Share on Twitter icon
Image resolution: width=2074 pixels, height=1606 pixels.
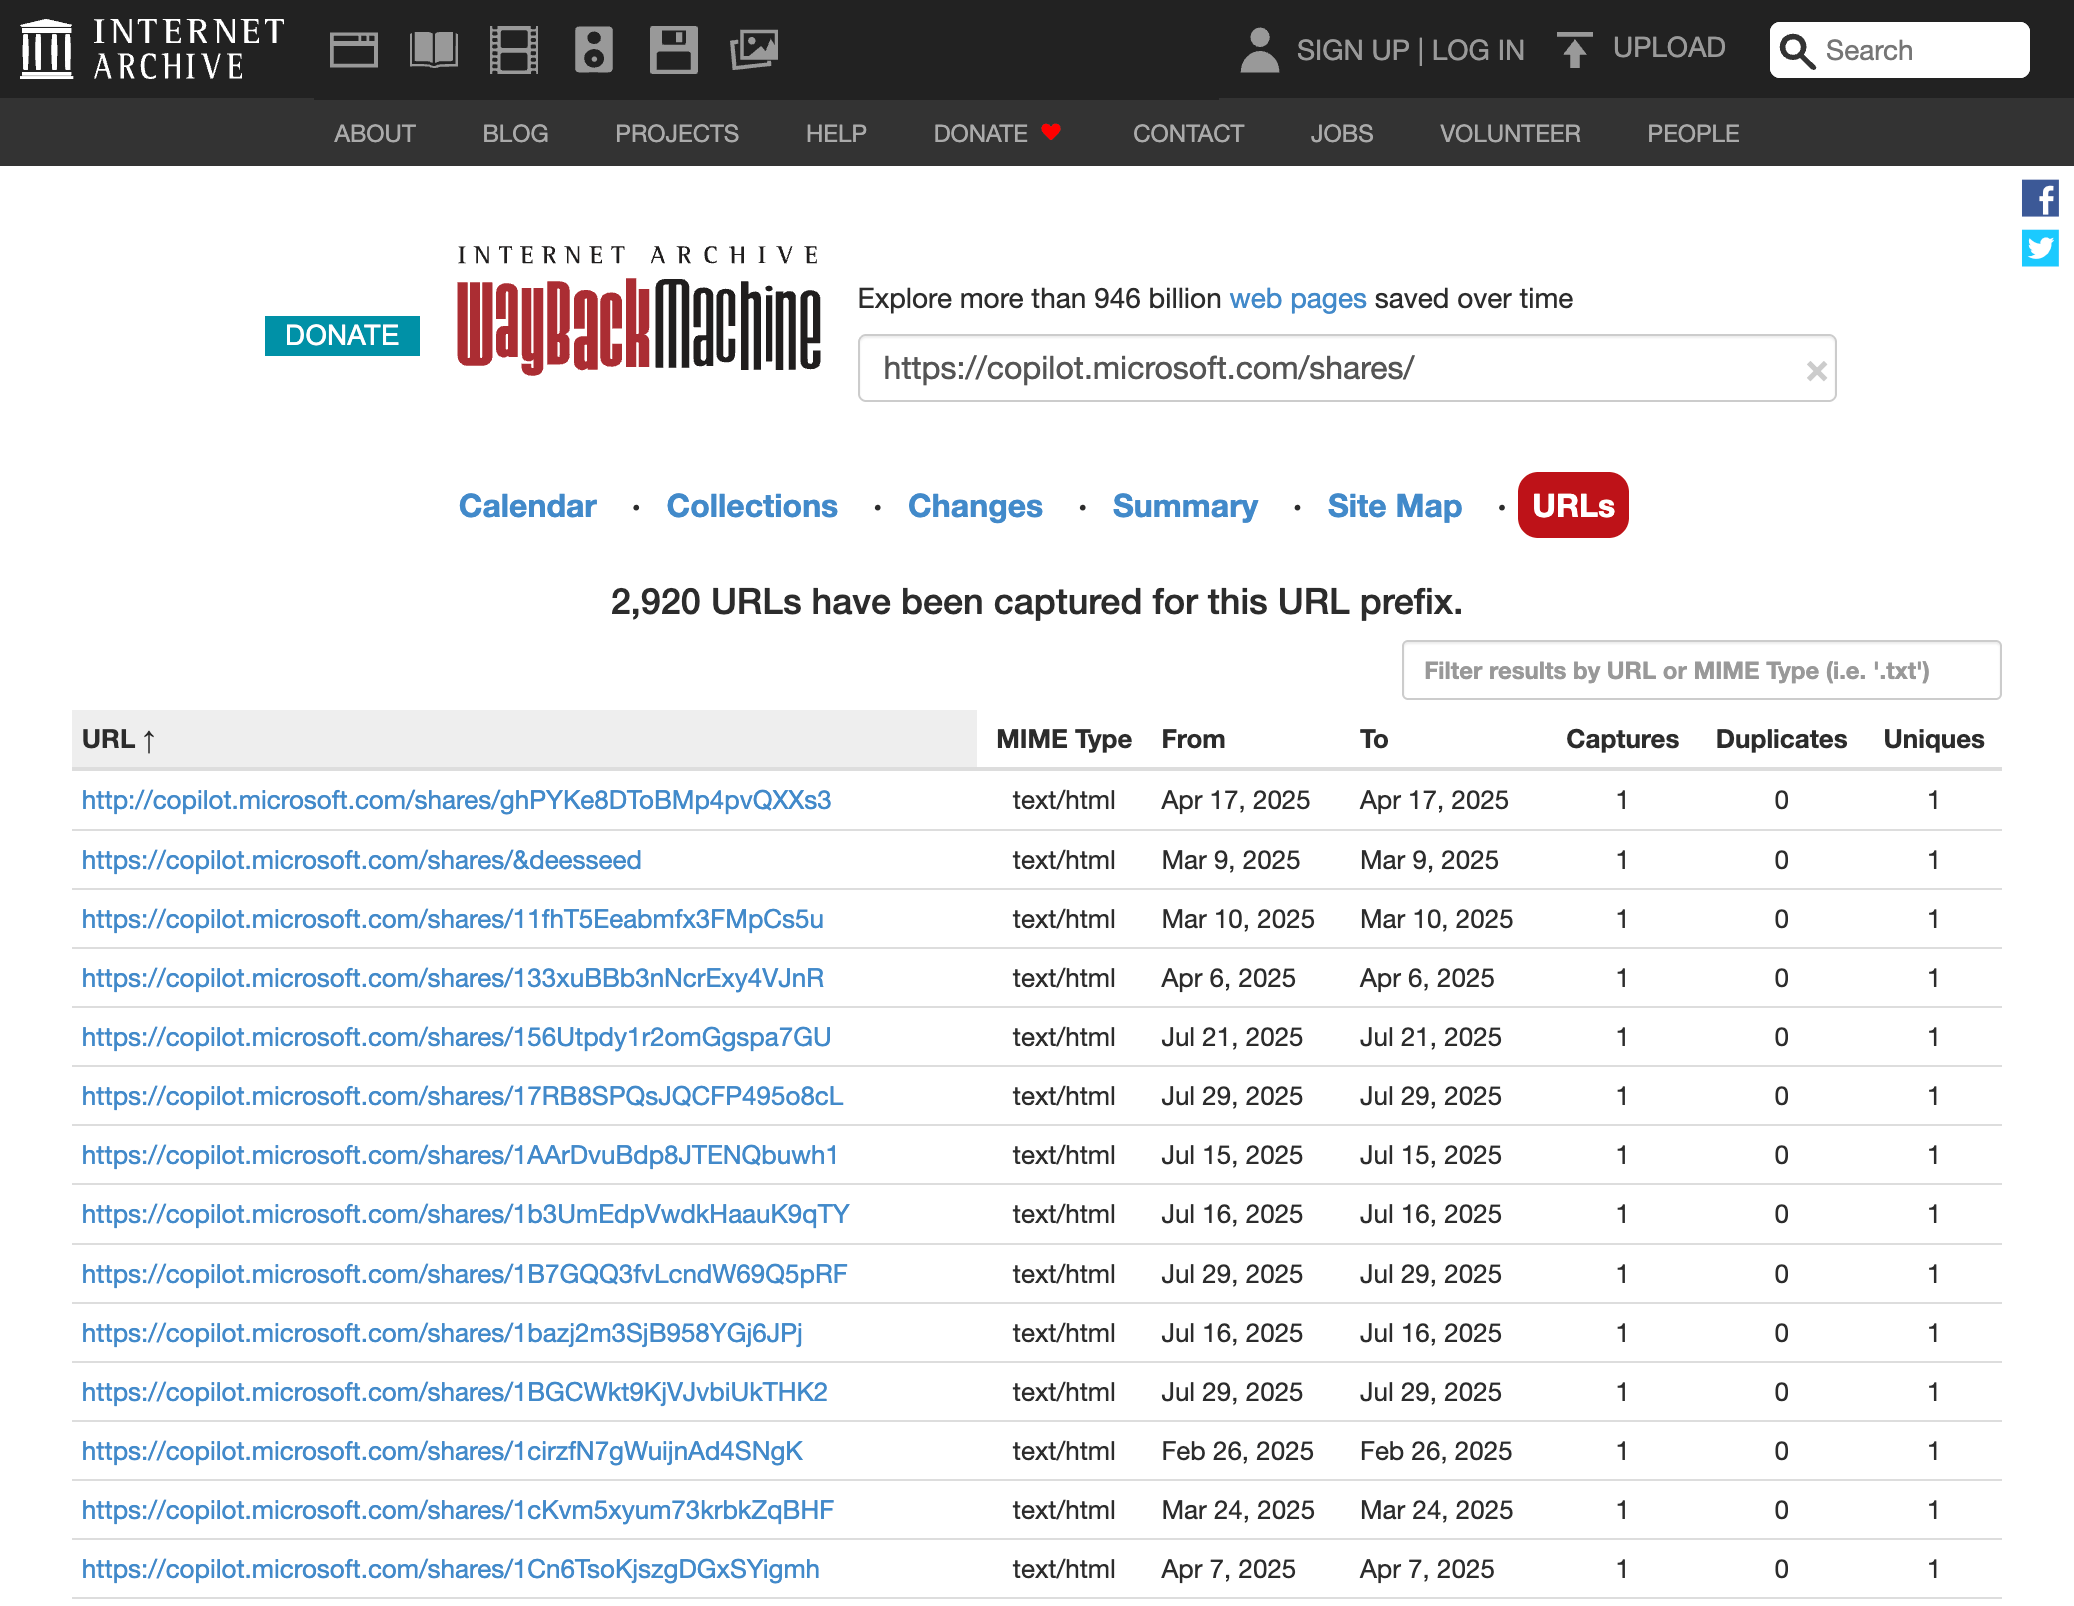coord(2040,248)
